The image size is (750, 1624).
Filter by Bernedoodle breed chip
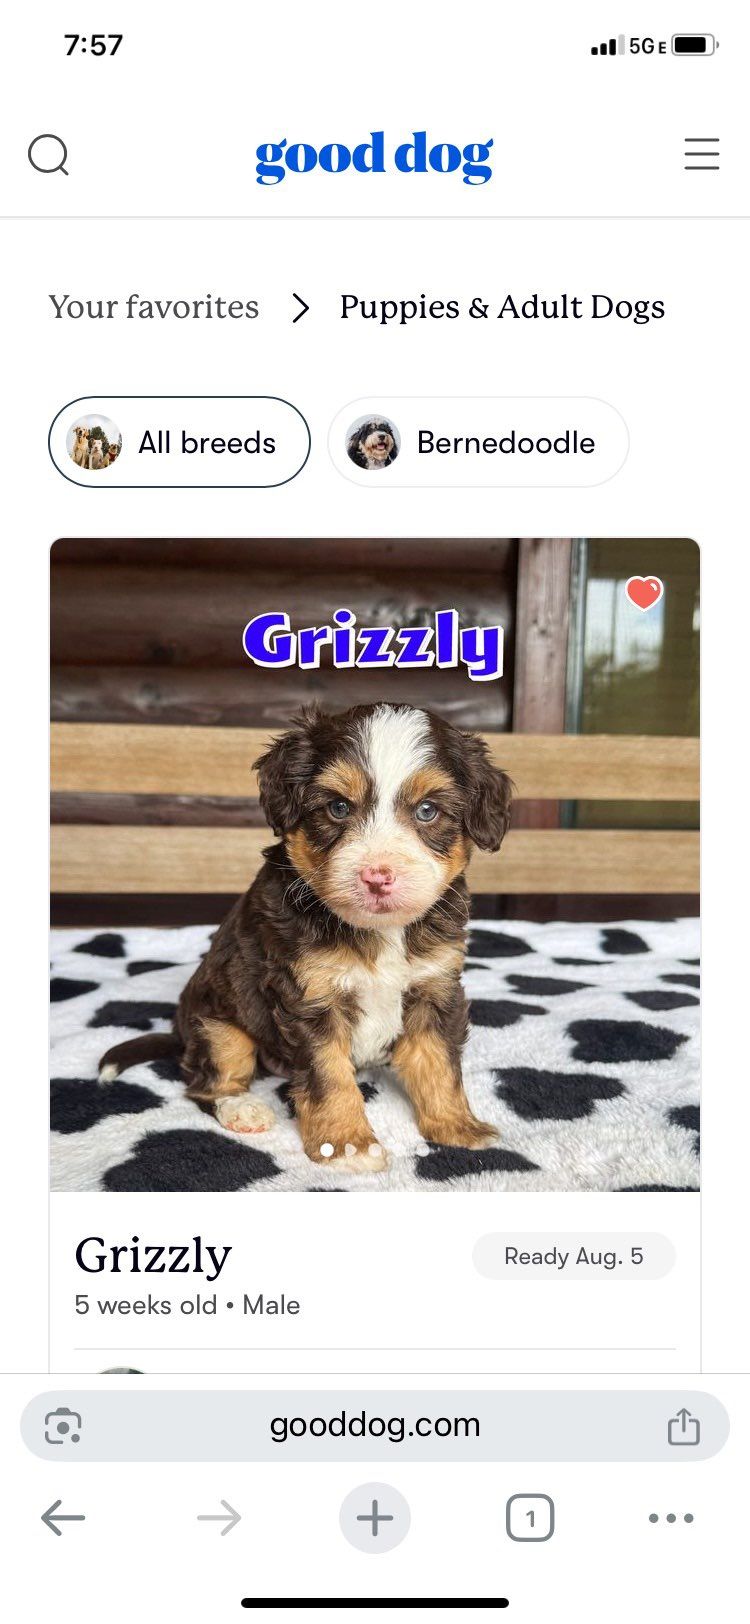(478, 442)
